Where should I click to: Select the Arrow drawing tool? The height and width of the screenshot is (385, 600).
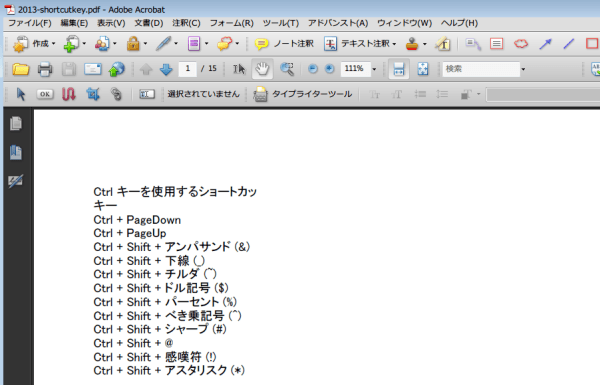tap(545, 44)
